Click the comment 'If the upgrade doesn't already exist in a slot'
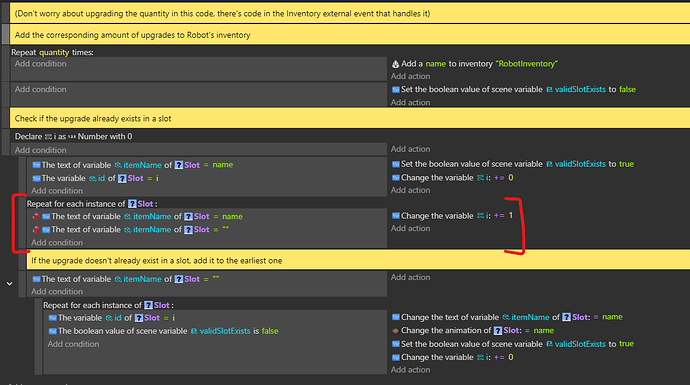Viewport: 690px width, 385px height. click(357, 260)
